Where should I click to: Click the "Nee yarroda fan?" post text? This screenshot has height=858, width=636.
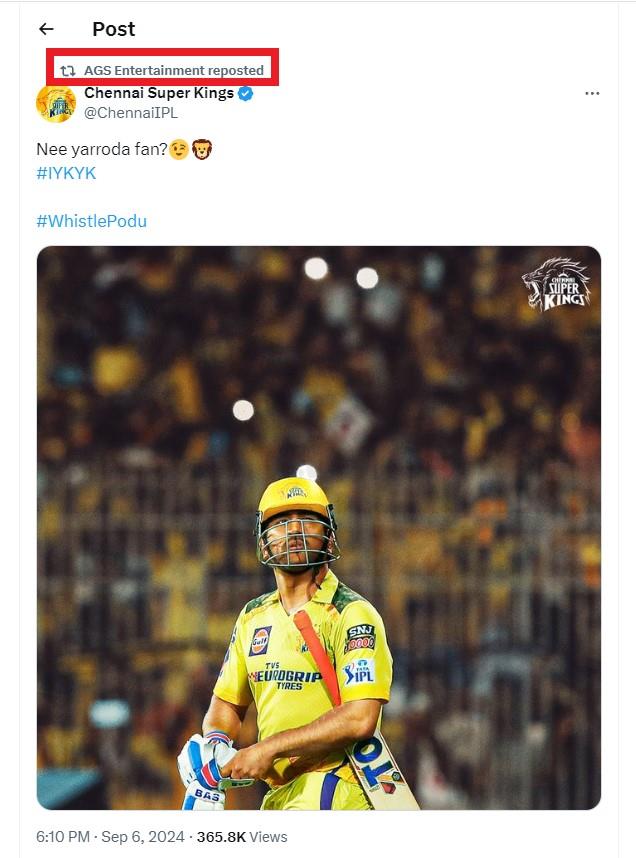[101, 149]
